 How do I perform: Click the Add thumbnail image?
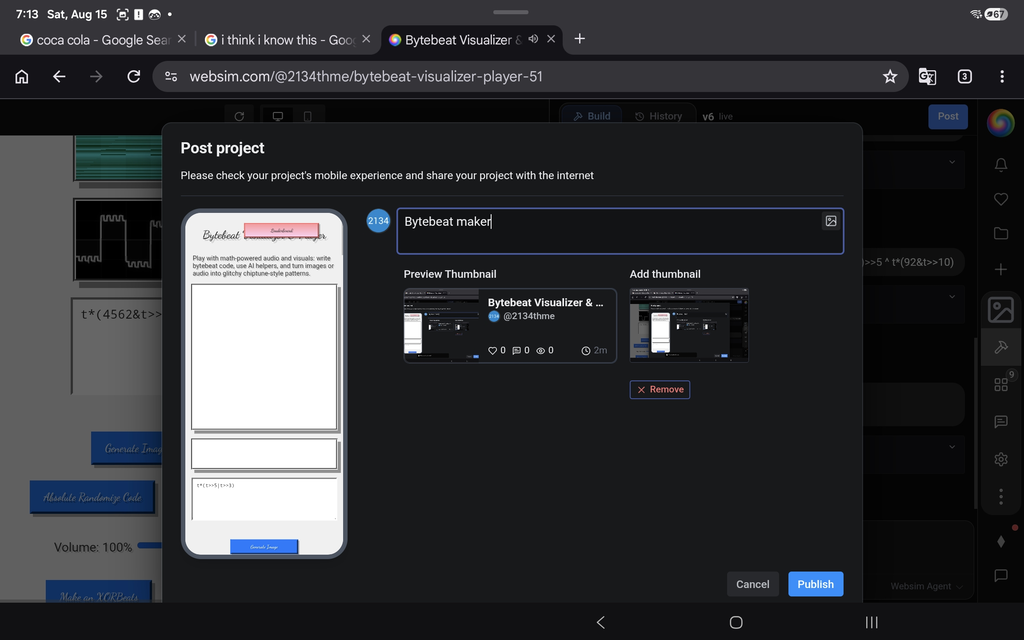point(689,325)
